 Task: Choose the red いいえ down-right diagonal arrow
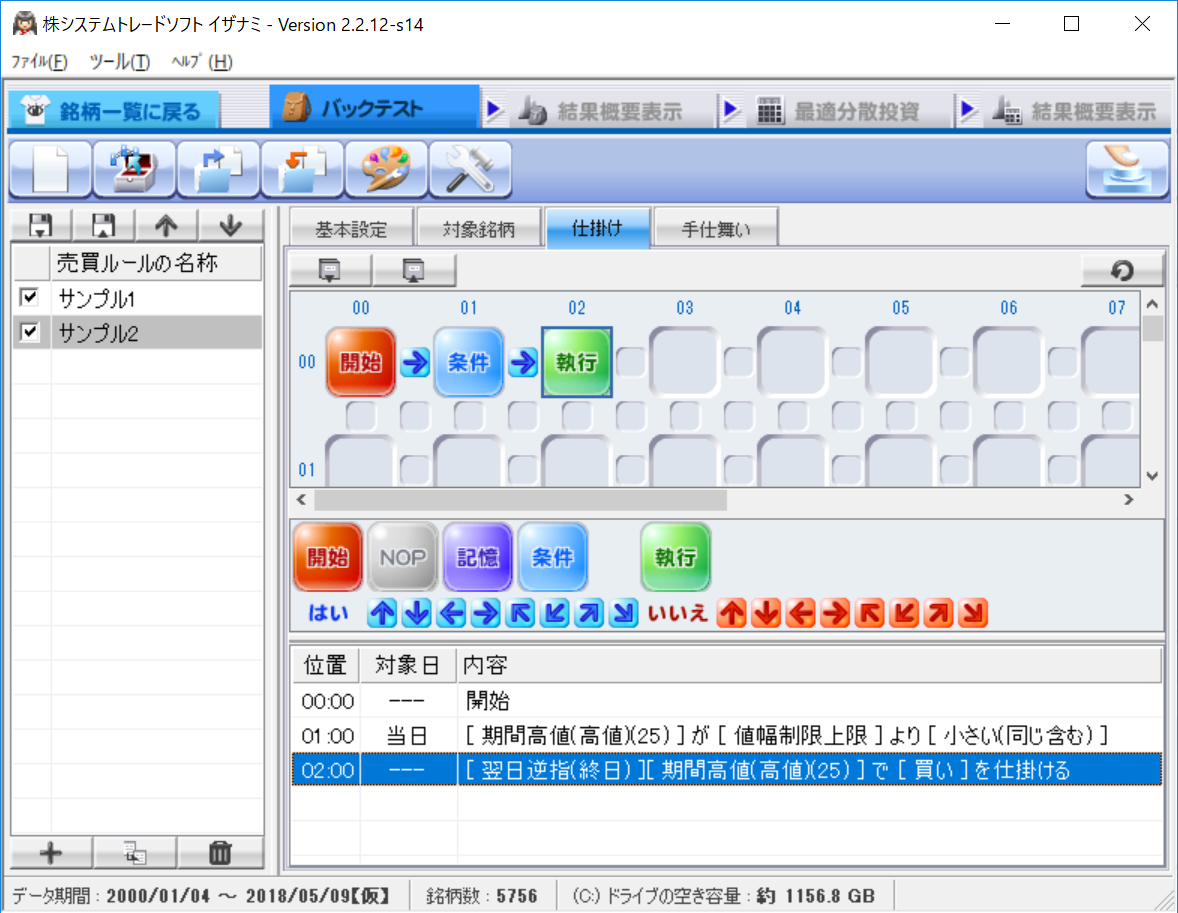click(x=973, y=613)
